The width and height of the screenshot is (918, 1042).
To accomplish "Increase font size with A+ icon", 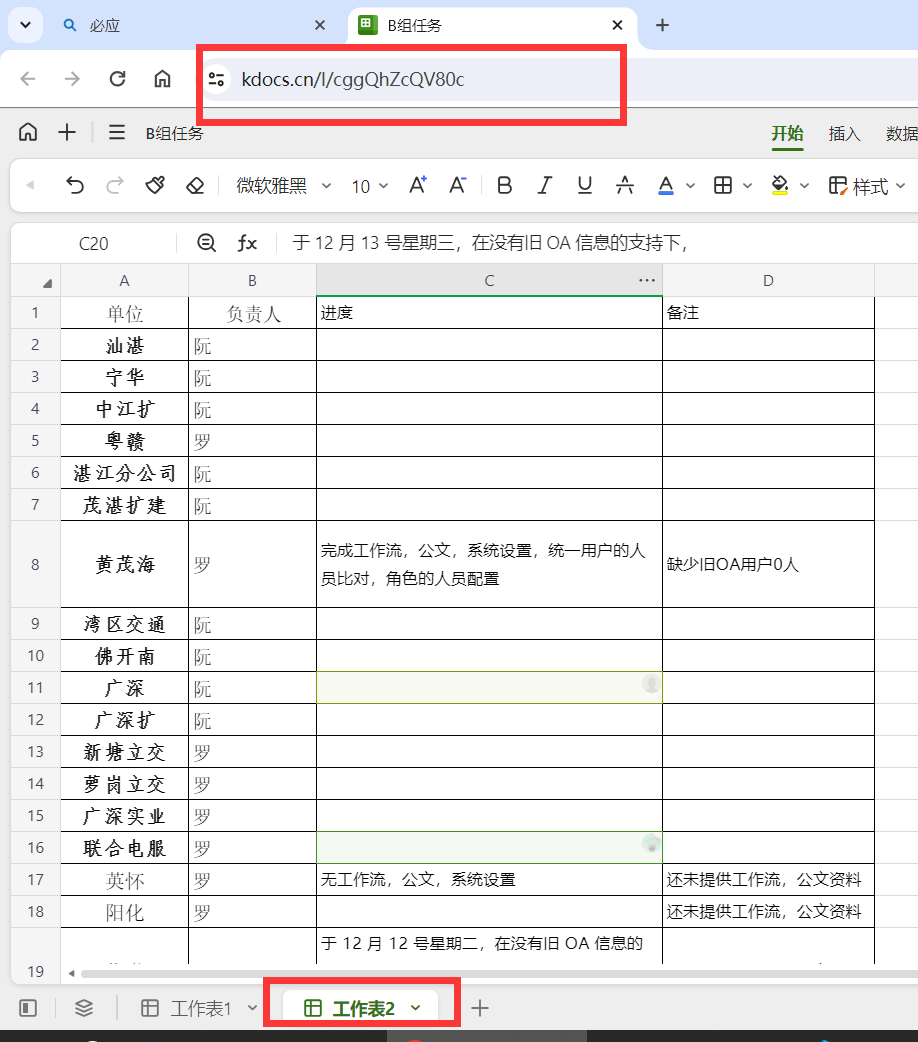I will [x=417, y=185].
